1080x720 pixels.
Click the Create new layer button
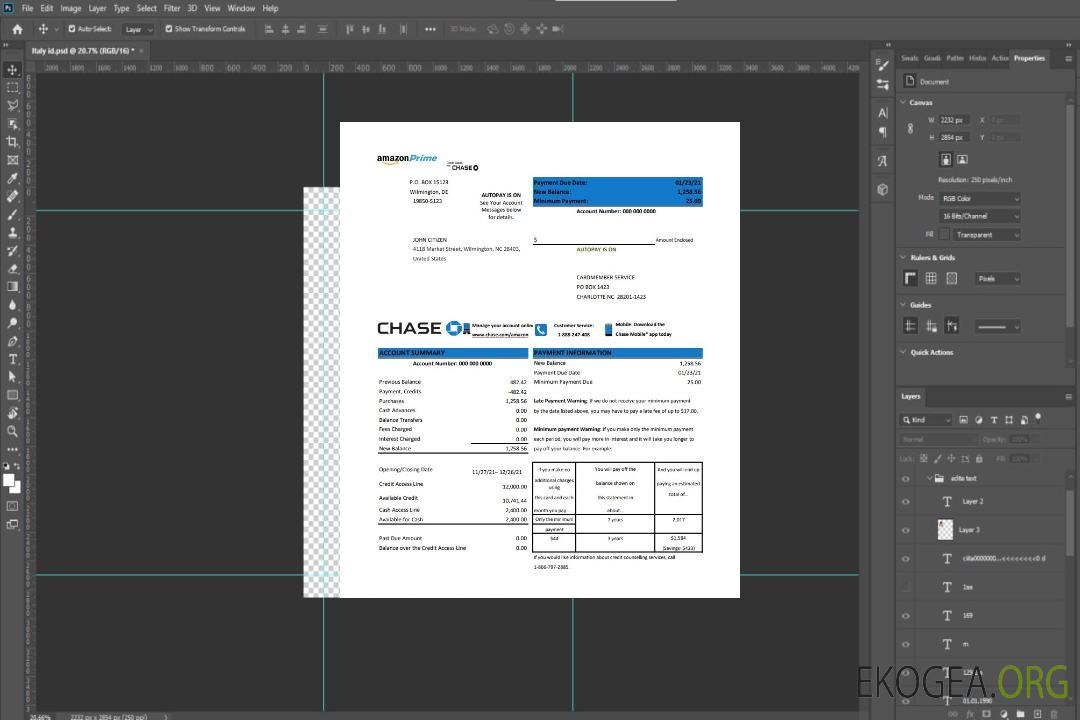(x=1037, y=714)
